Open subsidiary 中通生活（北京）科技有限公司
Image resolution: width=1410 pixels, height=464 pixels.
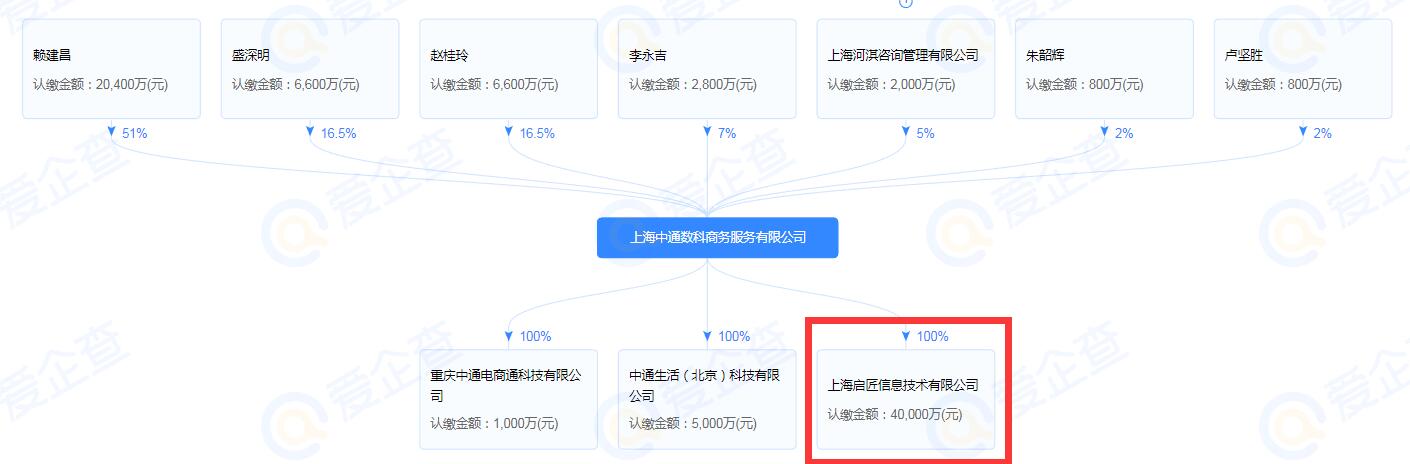coord(707,399)
